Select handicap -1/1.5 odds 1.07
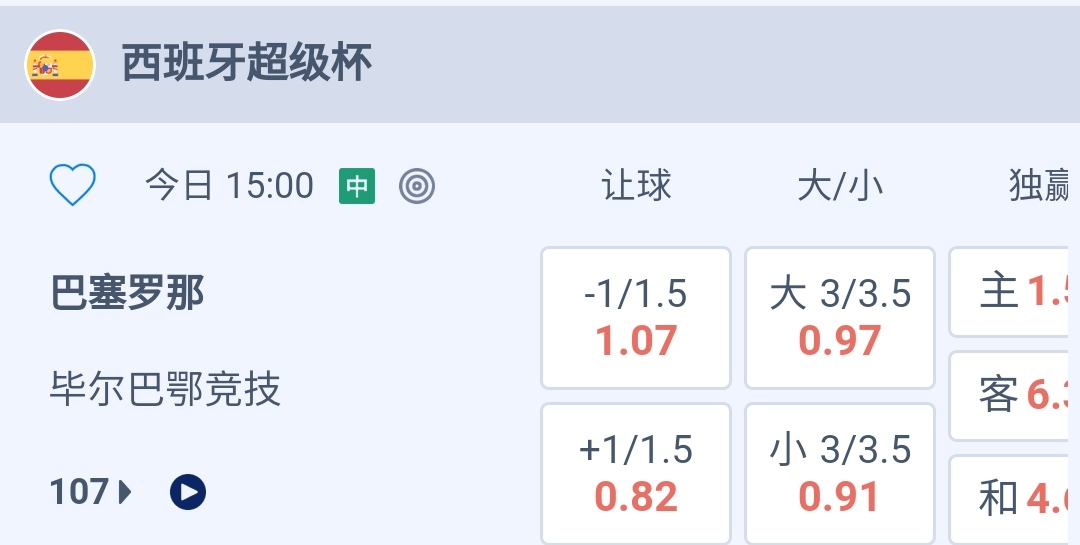This screenshot has width=1080, height=545. click(x=636, y=318)
